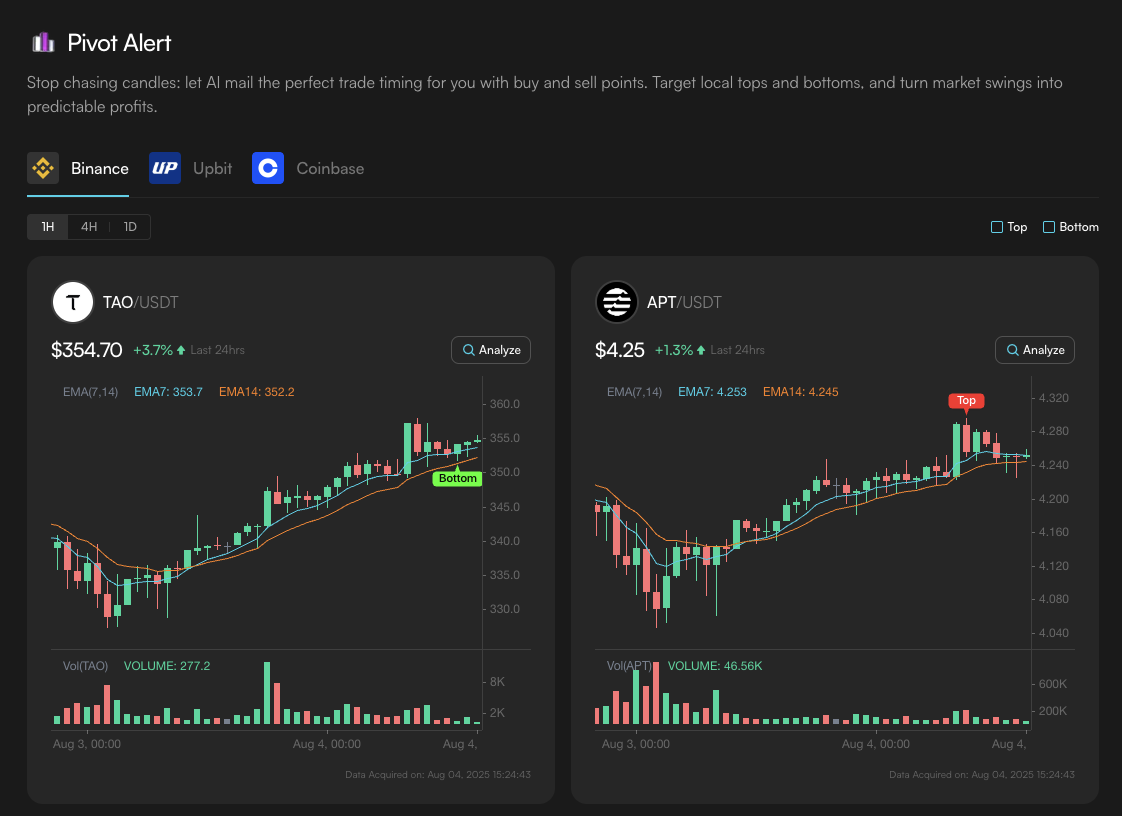Enable the Bottom filter checkbox
The image size is (1122, 816).
pyautogui.click(x=1049, y=227)
